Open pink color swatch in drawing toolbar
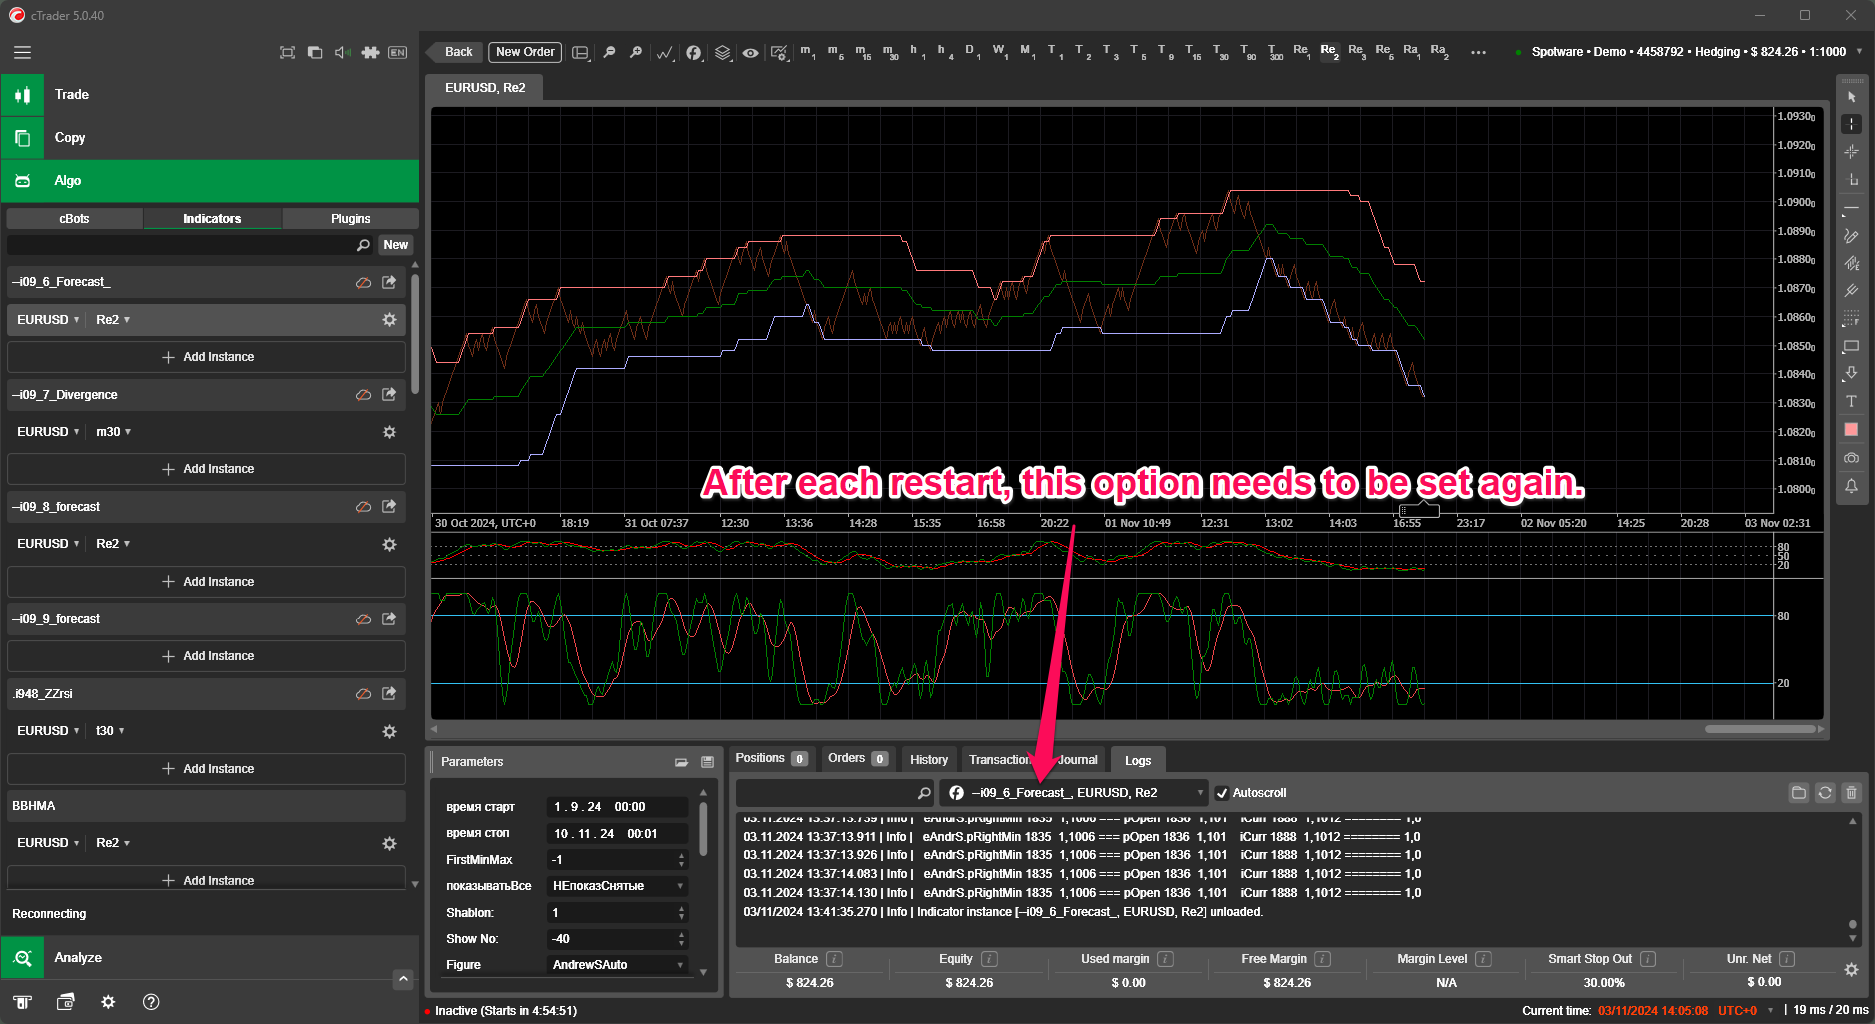The height and width of the screenshot is (1024, 1875). pos(1851,429)
